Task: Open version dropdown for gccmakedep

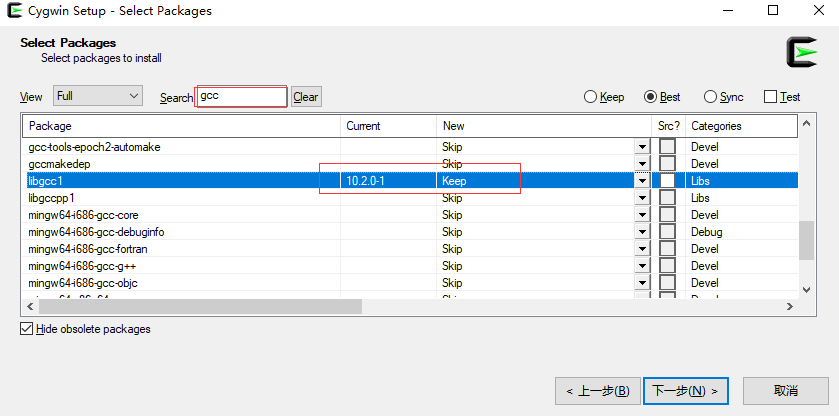Action: coord(642,164)
